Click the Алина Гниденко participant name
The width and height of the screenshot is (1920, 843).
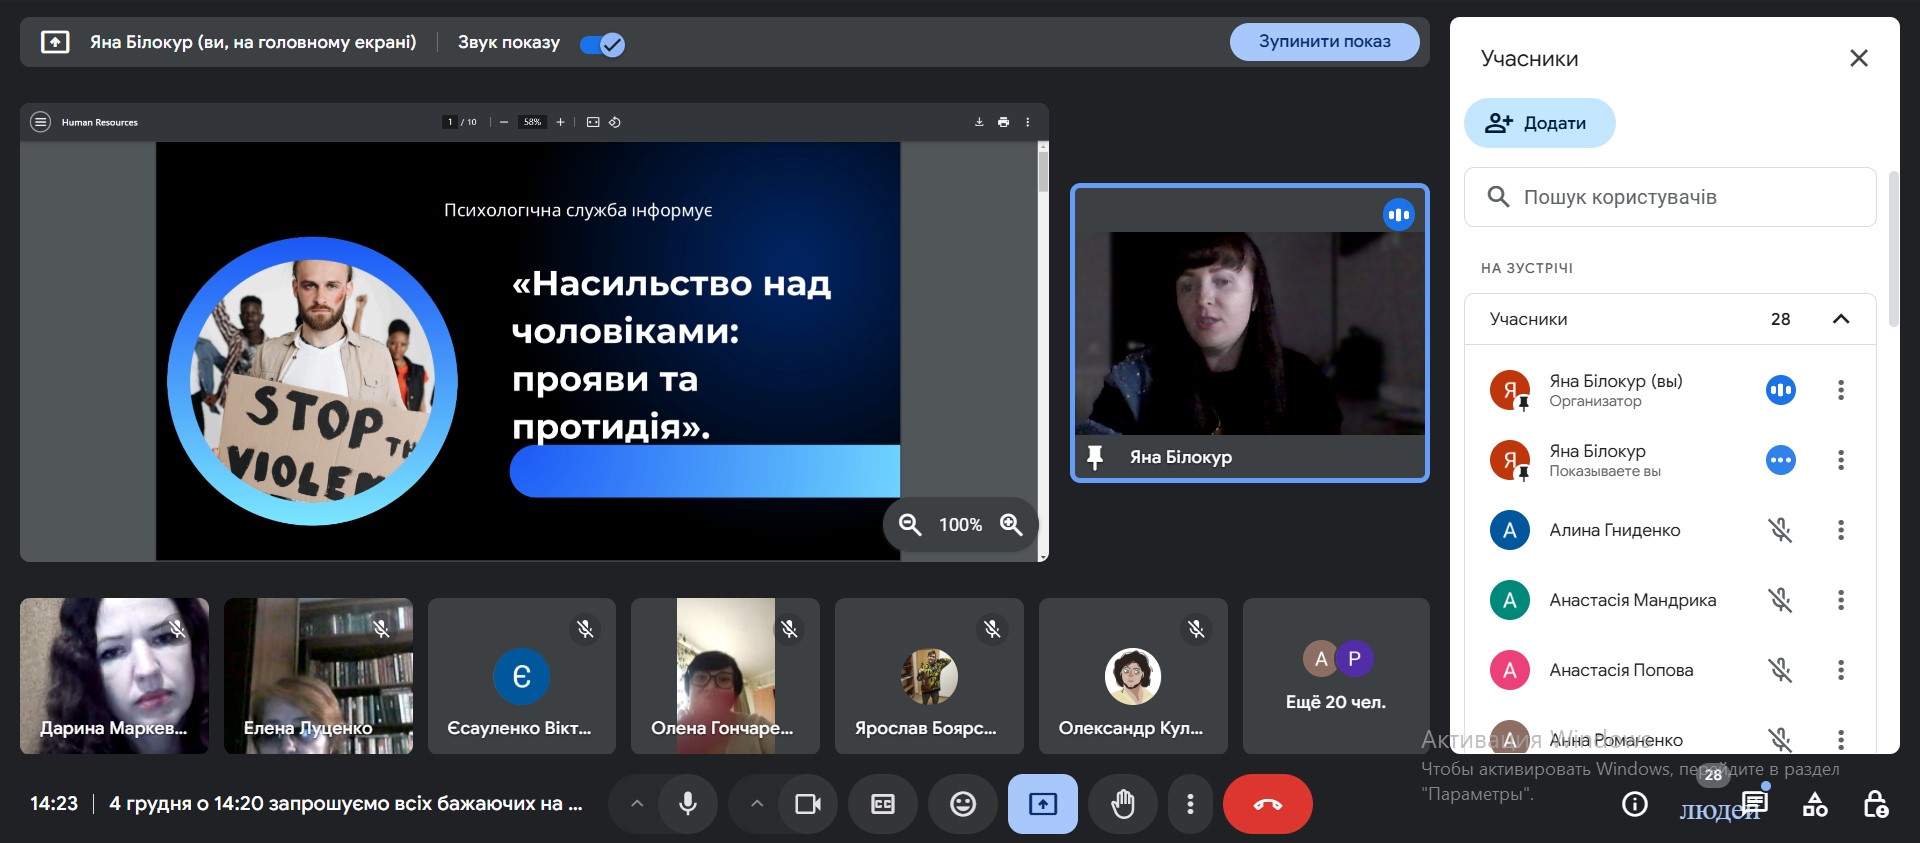click(1614, 530)
